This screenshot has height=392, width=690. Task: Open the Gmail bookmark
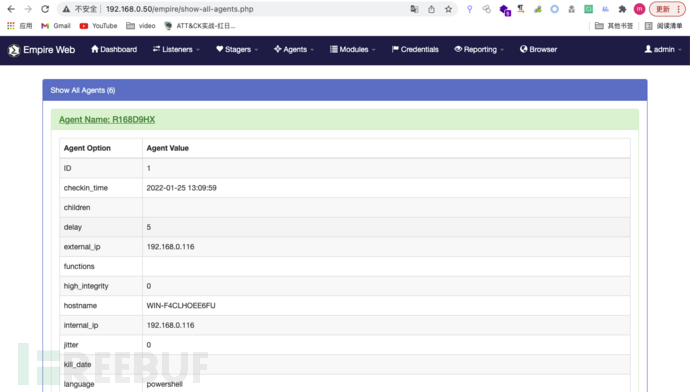pyautogui.click(x=56, y=26)
